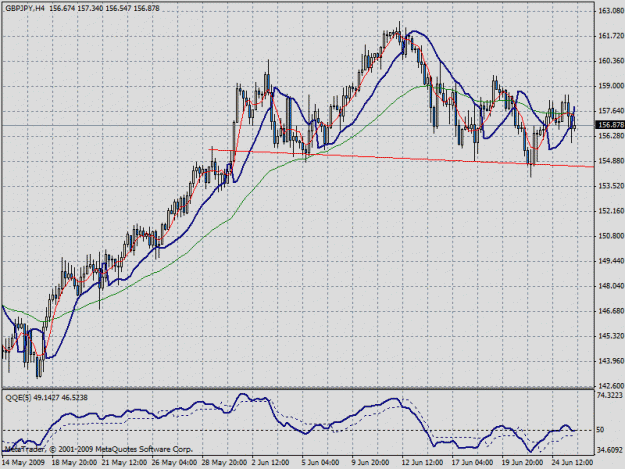
Task: Click the 143.960 price scale label
Action: click(611, 361)
